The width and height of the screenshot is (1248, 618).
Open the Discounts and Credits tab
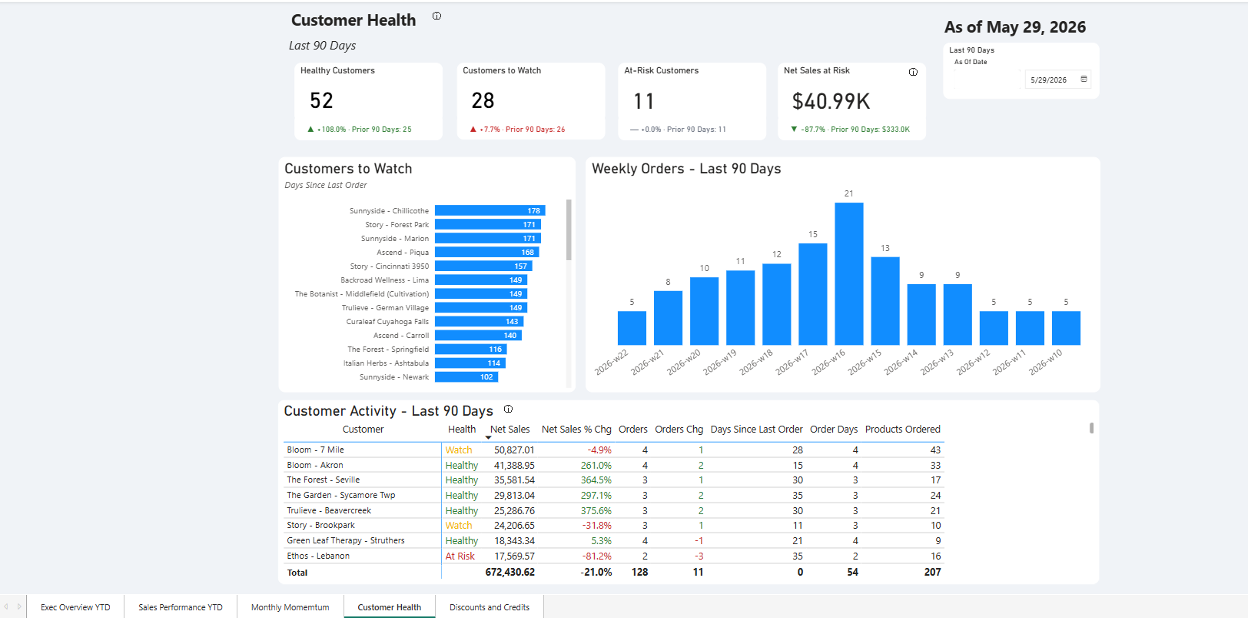coord(489,607)
